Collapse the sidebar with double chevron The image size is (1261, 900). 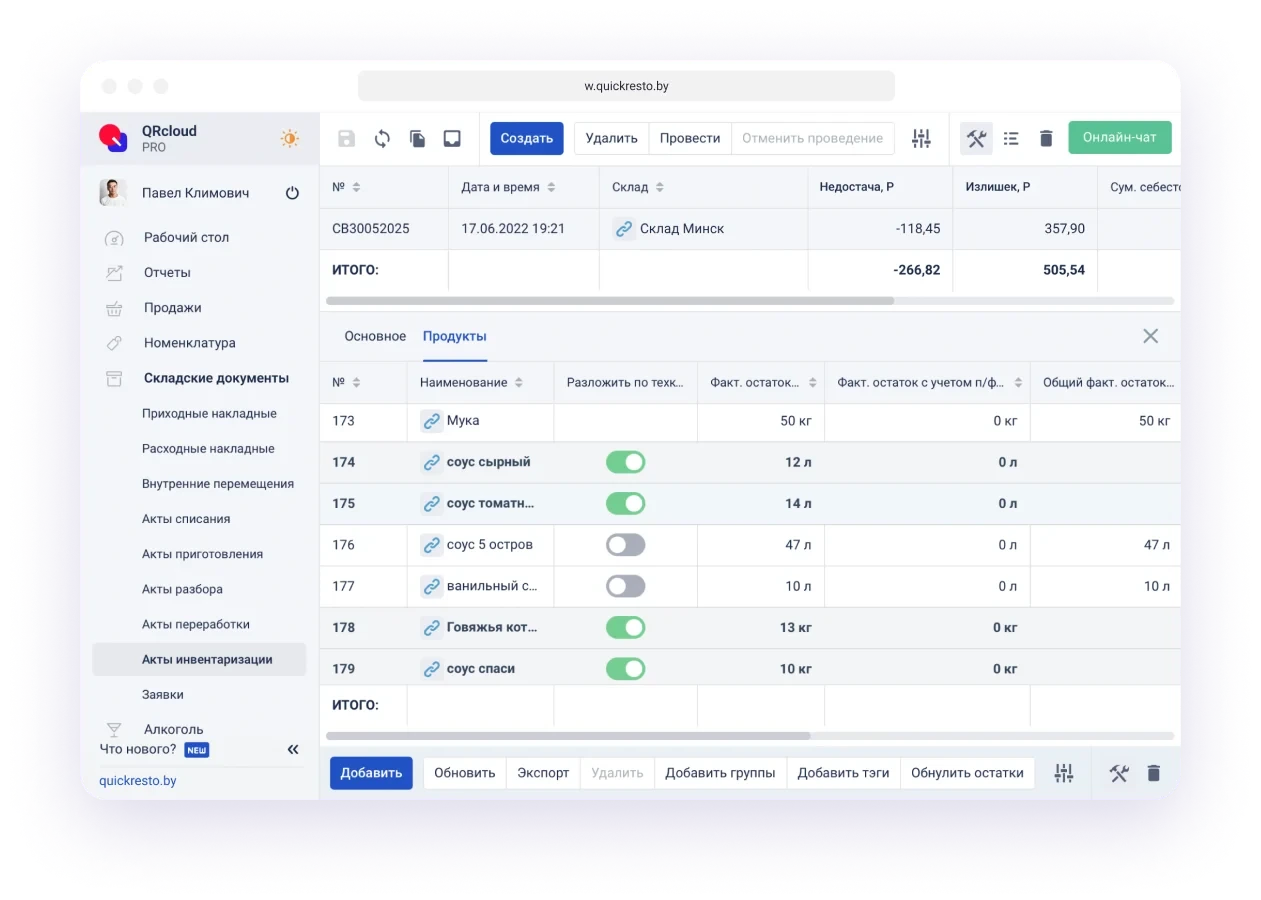[x=293, y=749]
